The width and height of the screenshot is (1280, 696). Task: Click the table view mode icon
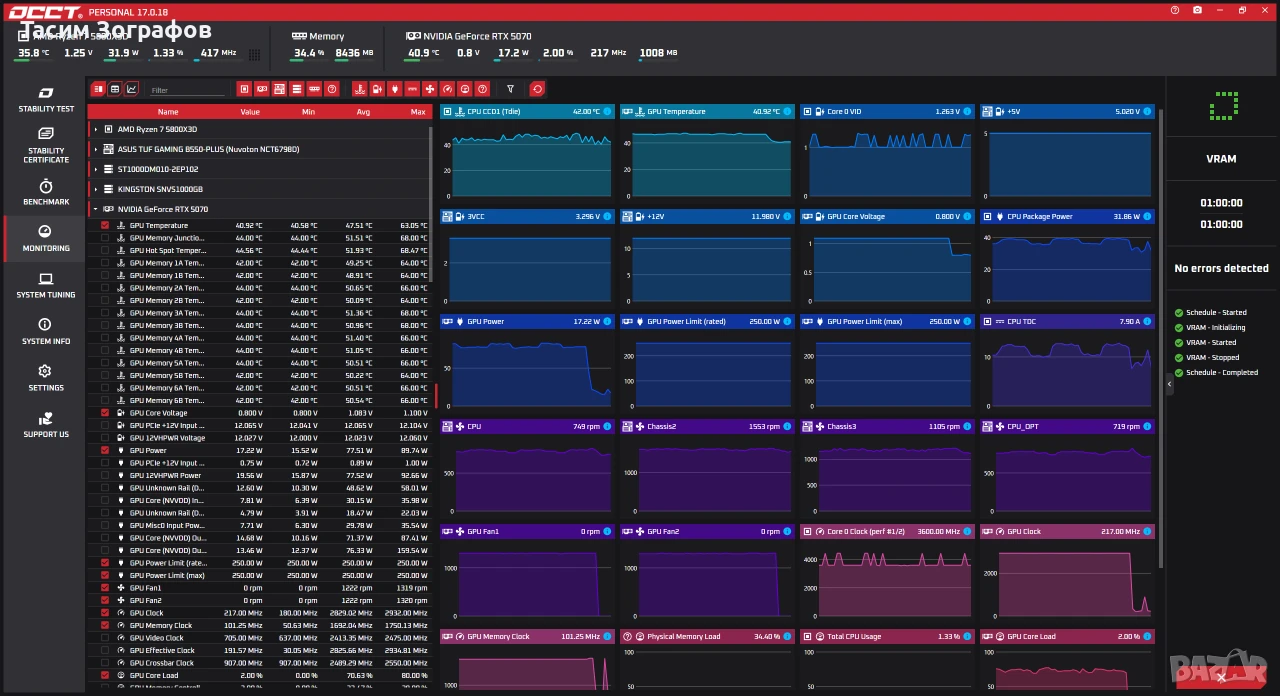[x=115, y=89]
